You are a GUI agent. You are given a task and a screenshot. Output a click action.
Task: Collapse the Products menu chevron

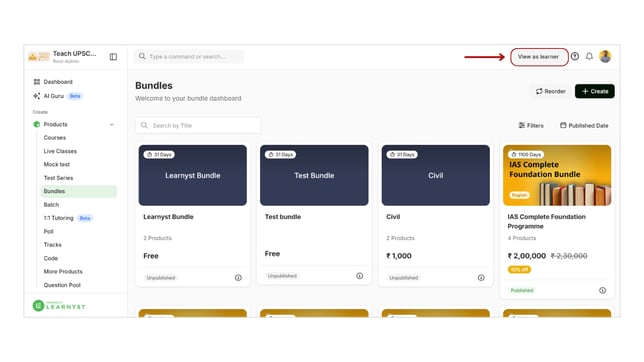(x=112, y=125)
